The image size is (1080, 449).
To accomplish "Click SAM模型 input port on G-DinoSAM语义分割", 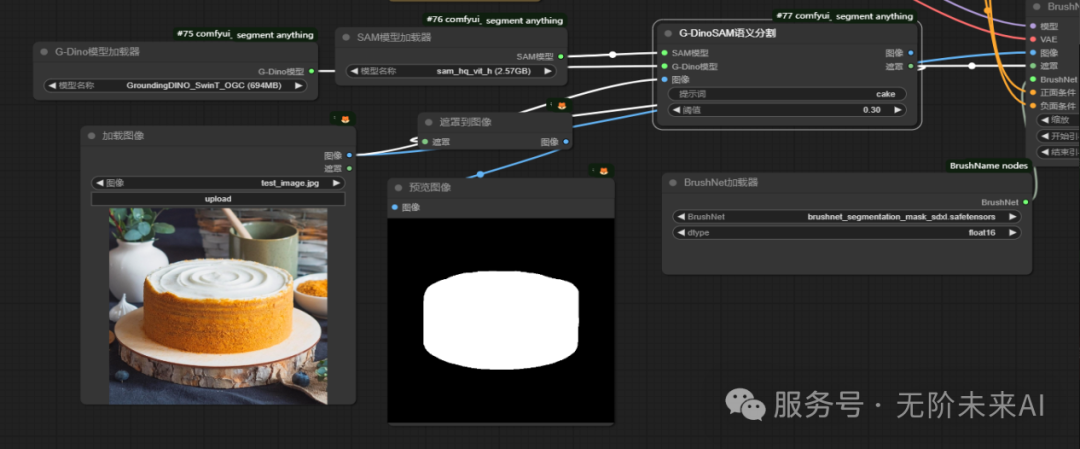I will (x=664, y=52).
